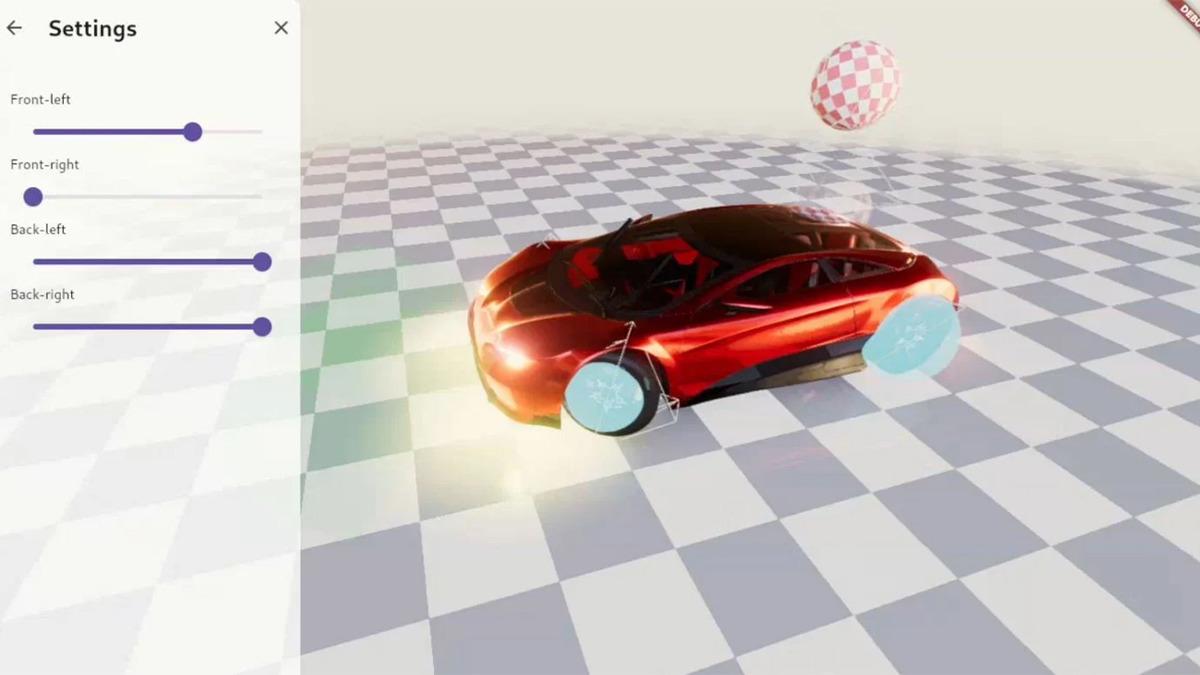Click the Back-left label text
This screenshot has width=1200, height=675.
(38, 230)
